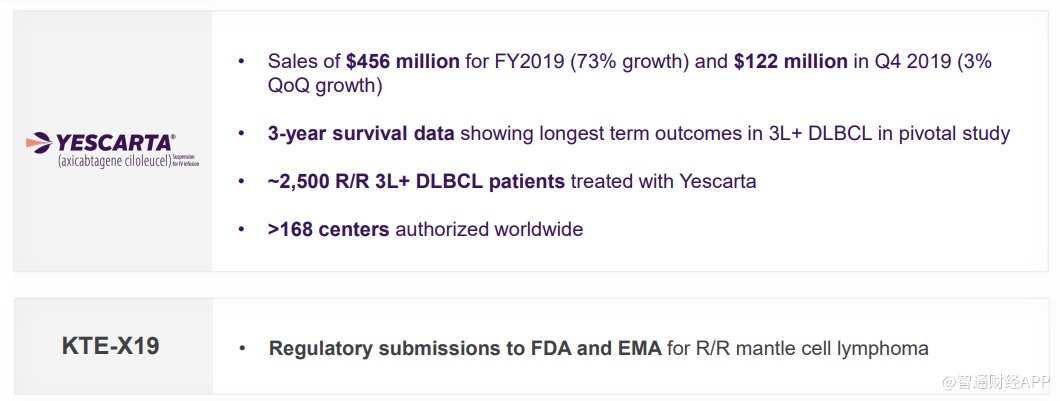Click the KTE-X19 label

[x=110, y=347]
